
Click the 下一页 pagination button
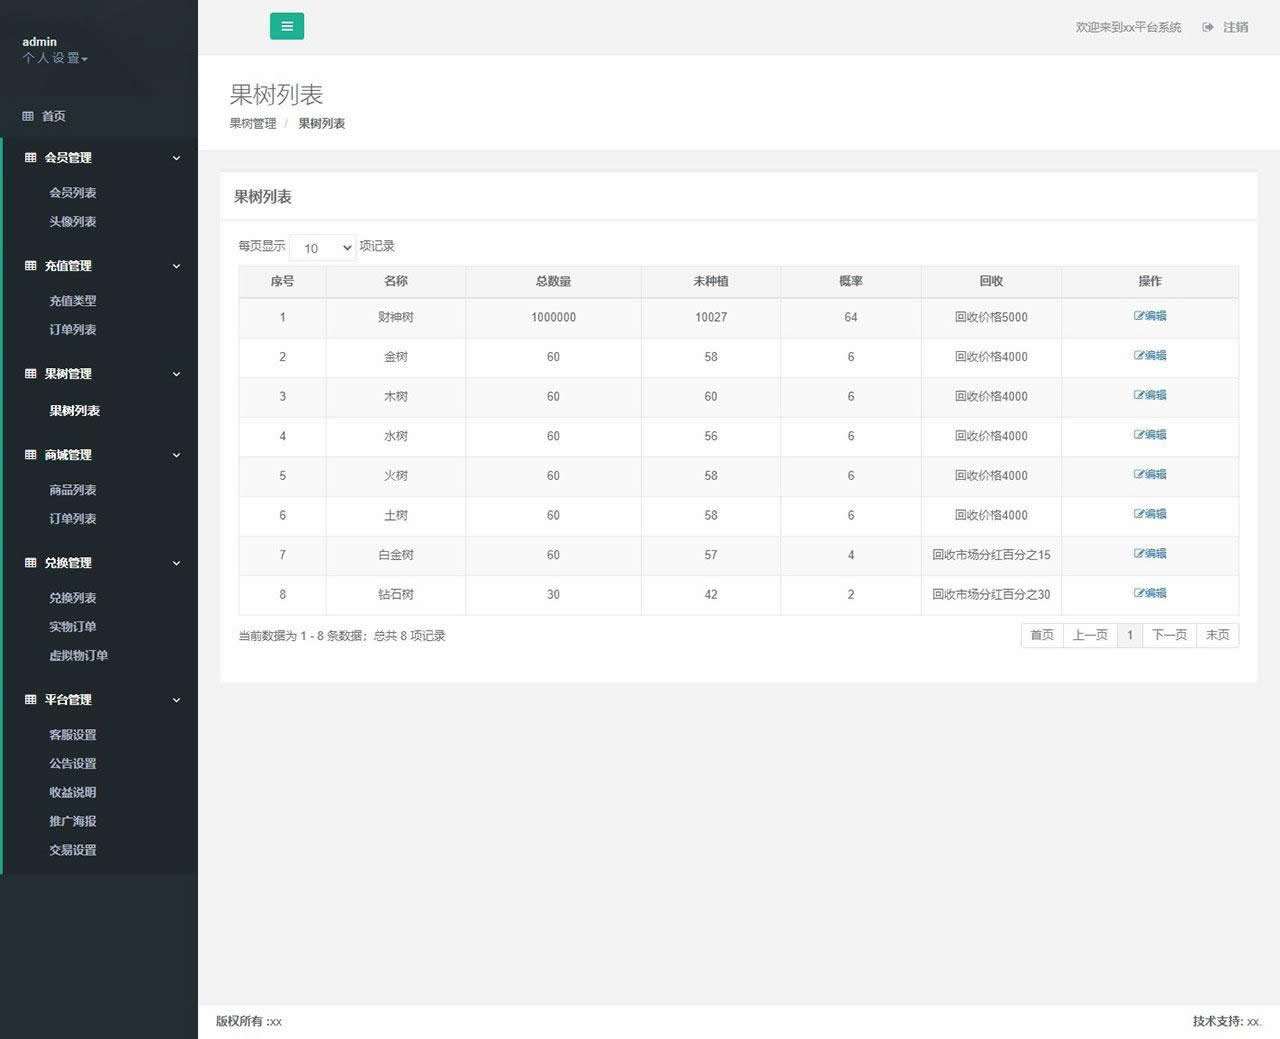point(1169,635)
